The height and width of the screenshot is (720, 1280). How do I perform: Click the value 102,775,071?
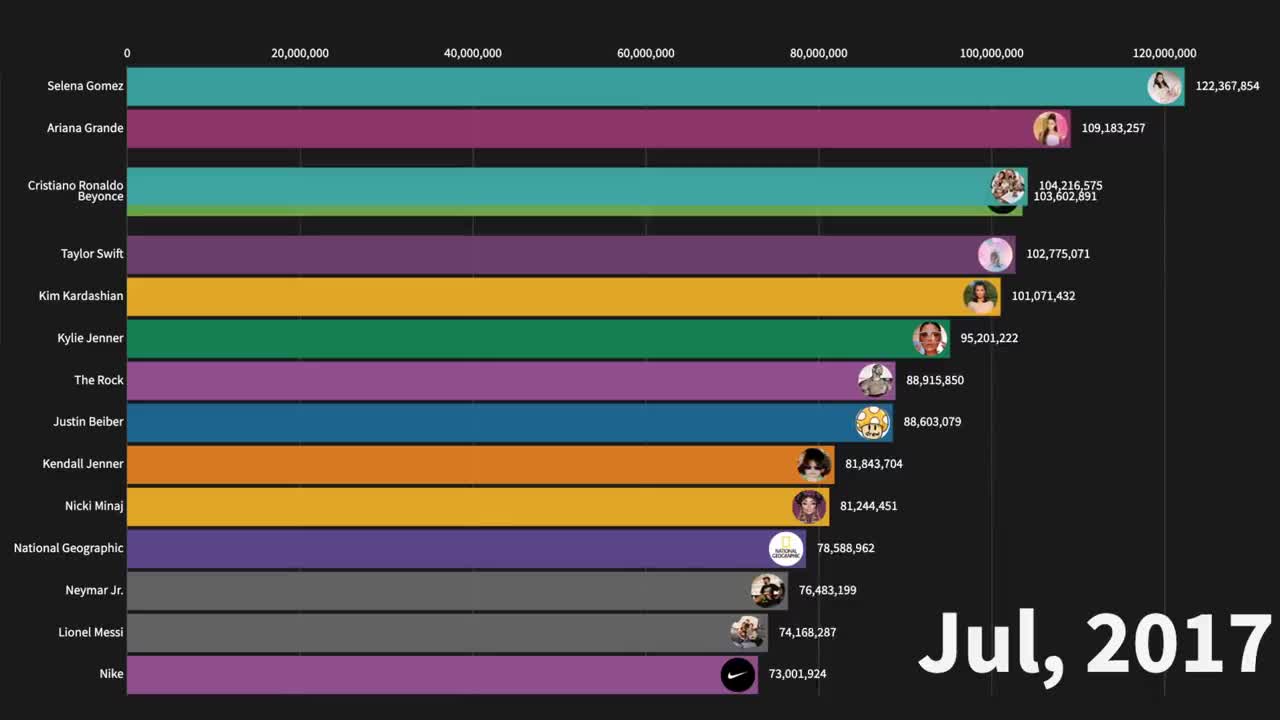pos(1058,254)
